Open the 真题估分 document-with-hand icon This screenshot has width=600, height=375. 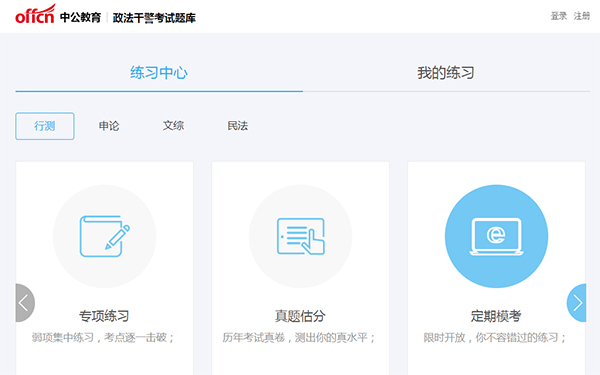click(x=300, y=236)
